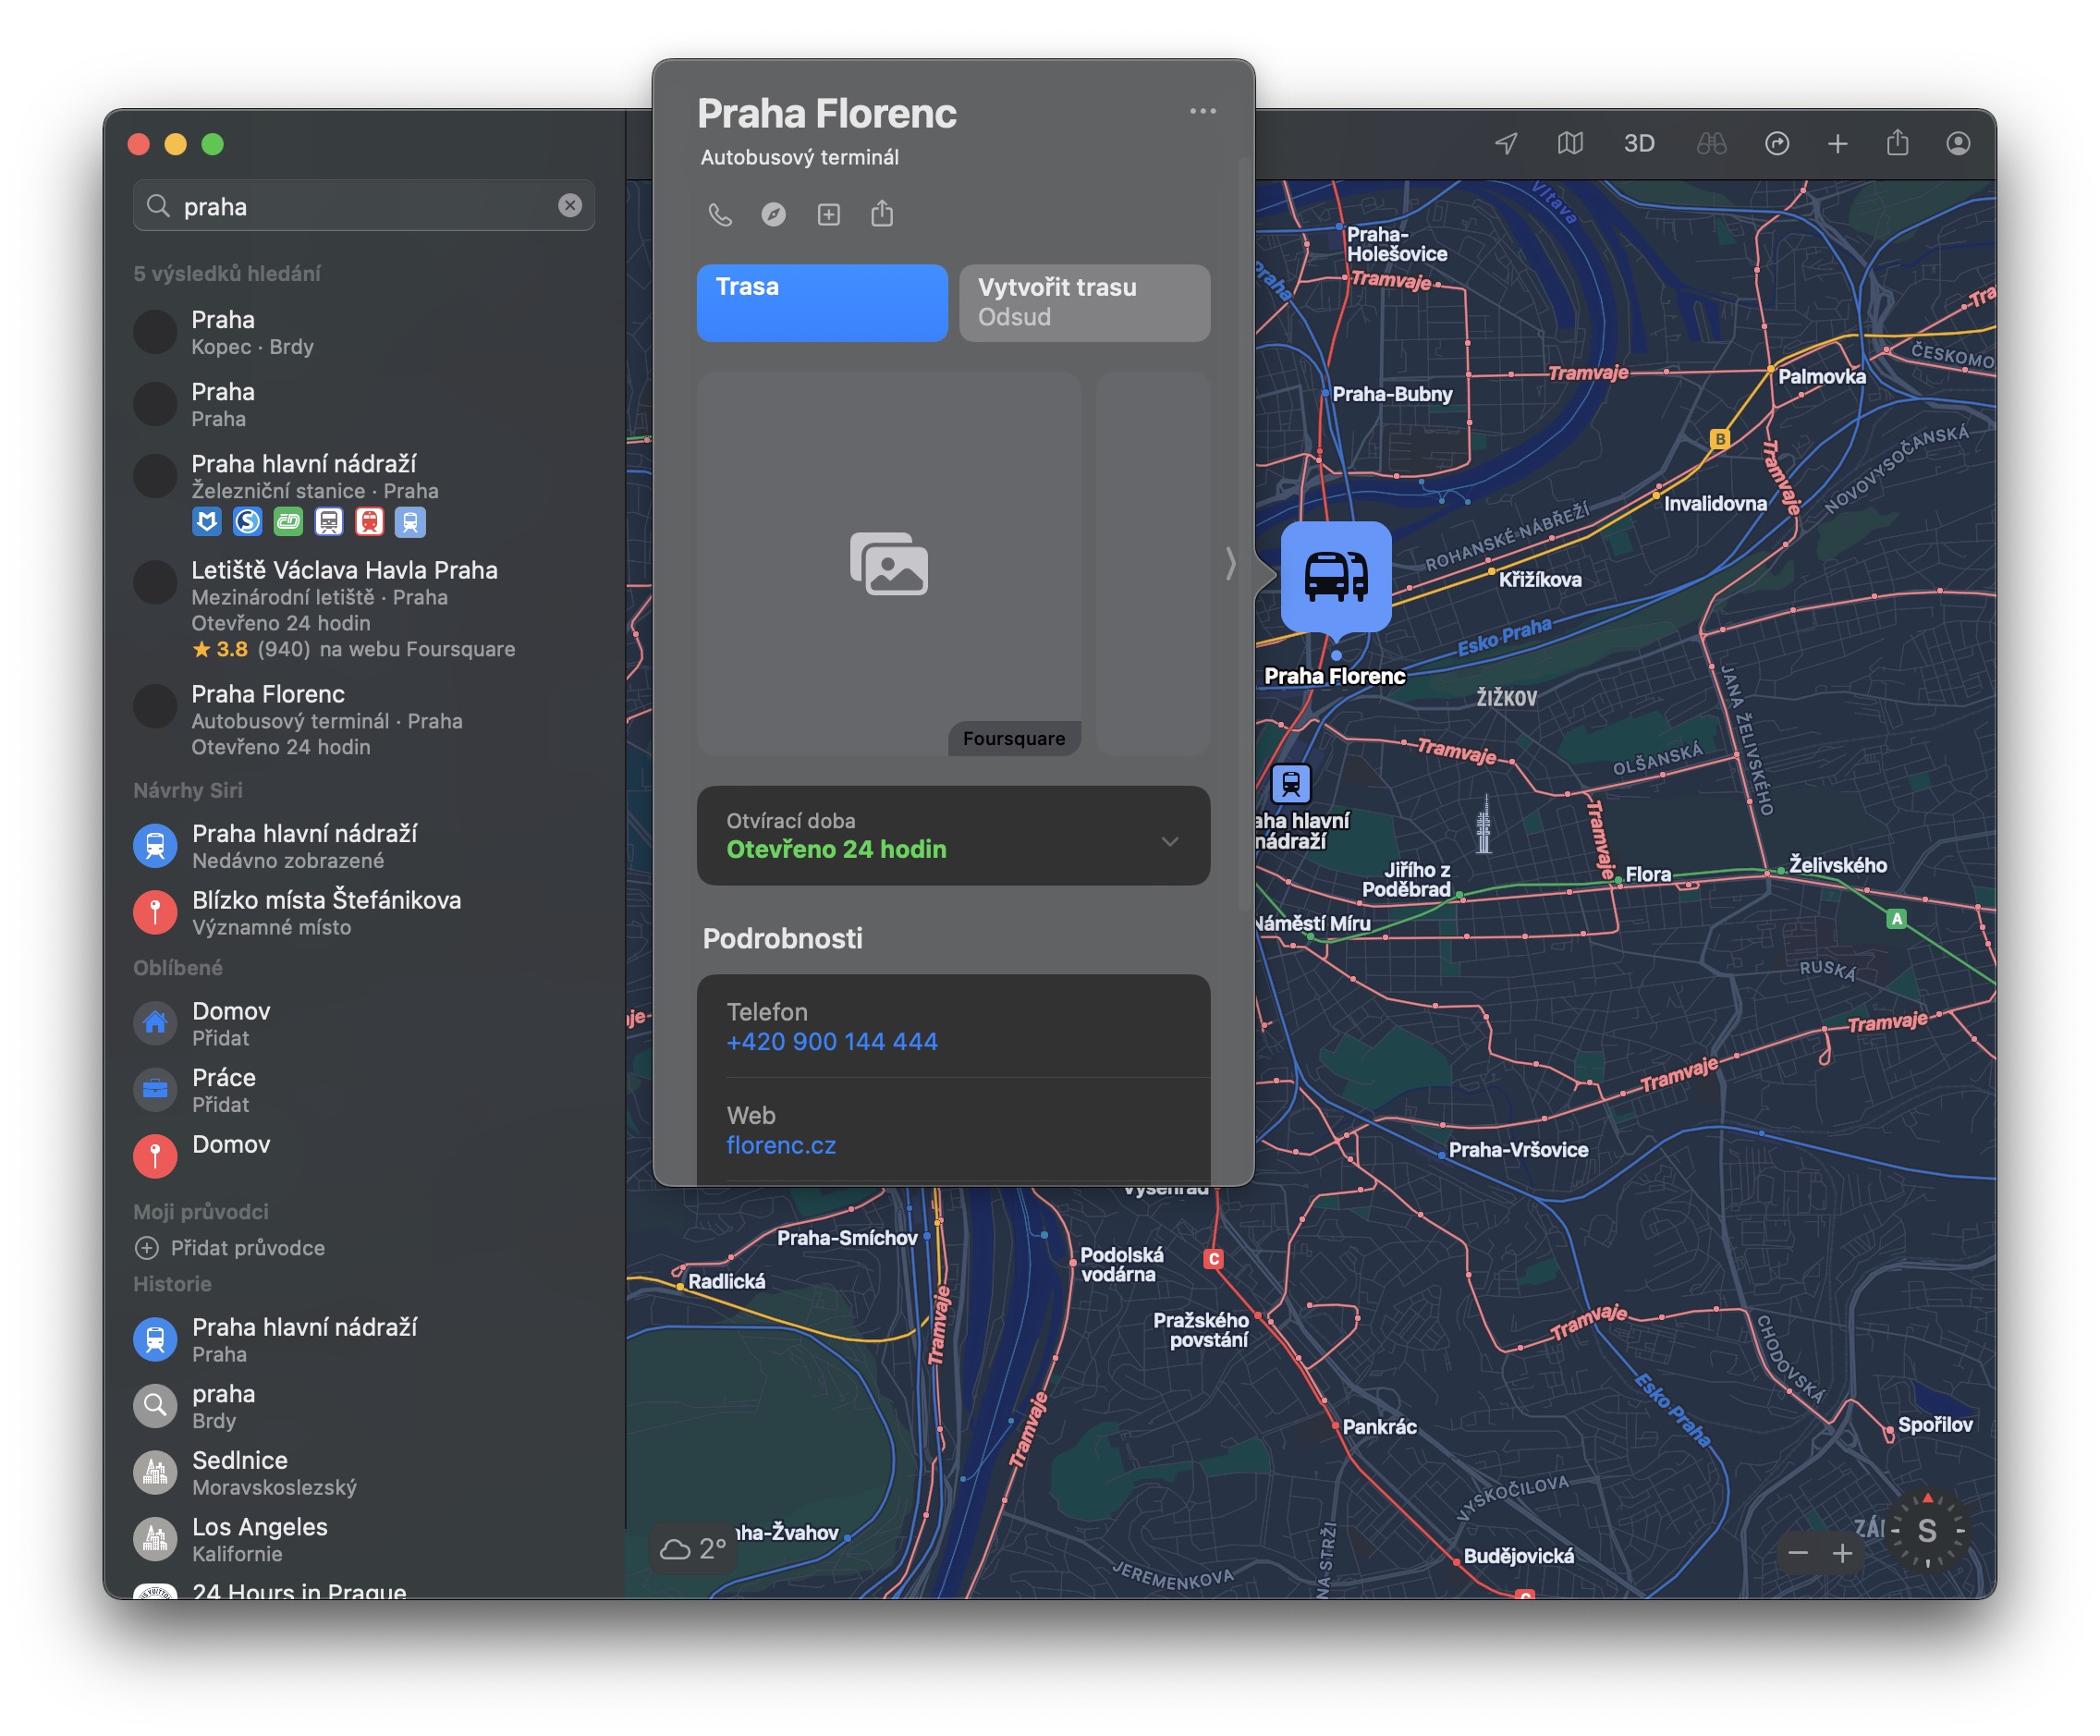Click the current location arrow in toolbar

pos(1506,143)
